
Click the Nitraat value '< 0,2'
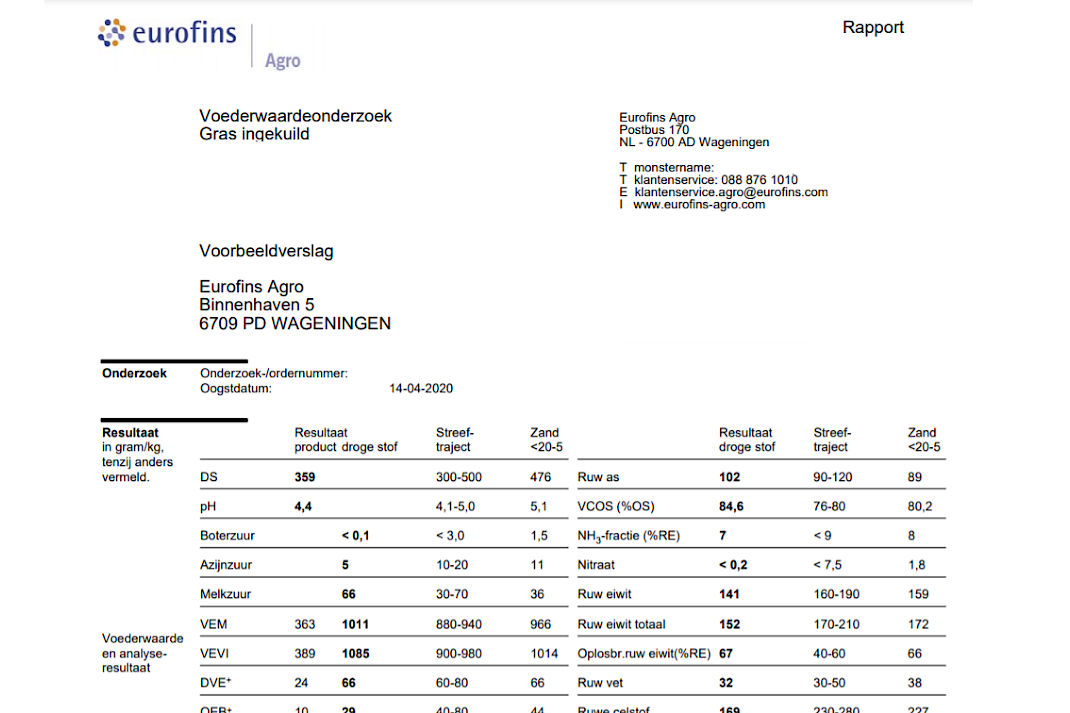[x=733, y=565]
